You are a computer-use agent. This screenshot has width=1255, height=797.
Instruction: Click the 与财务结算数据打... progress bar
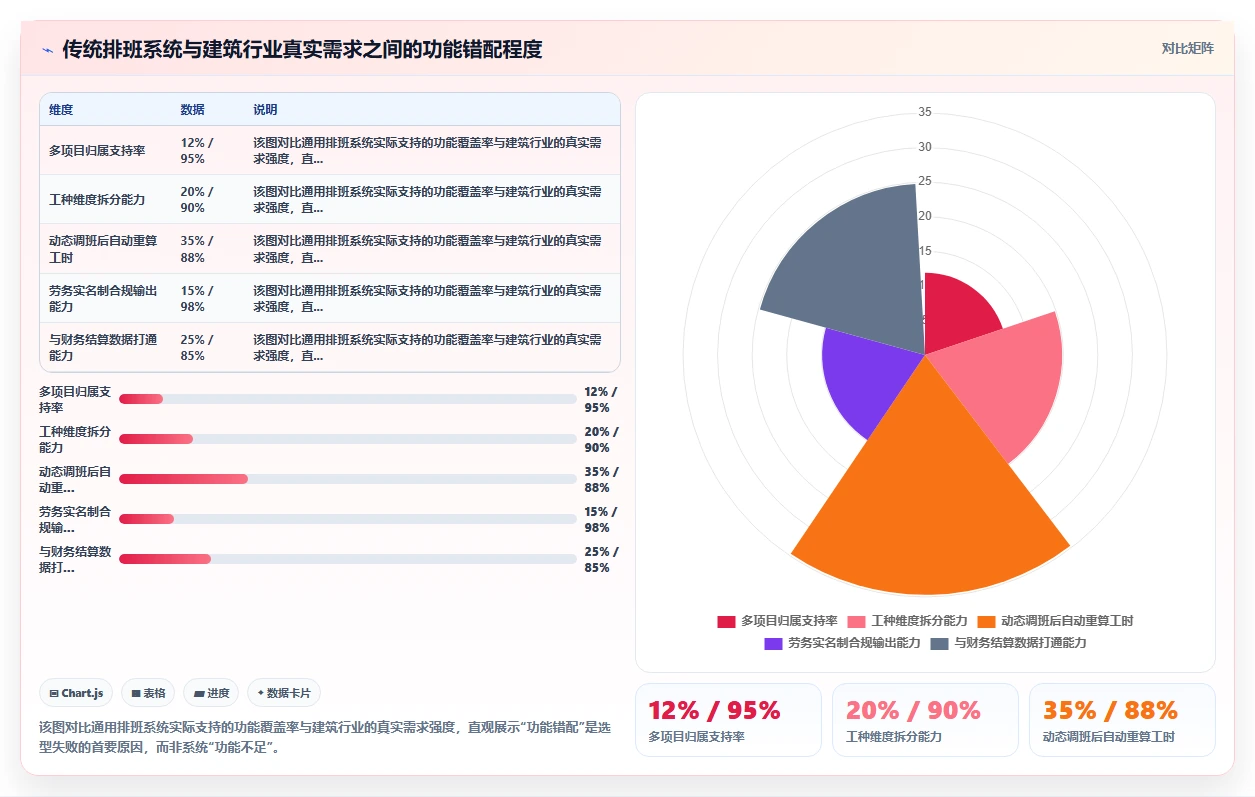click(348, 559)
